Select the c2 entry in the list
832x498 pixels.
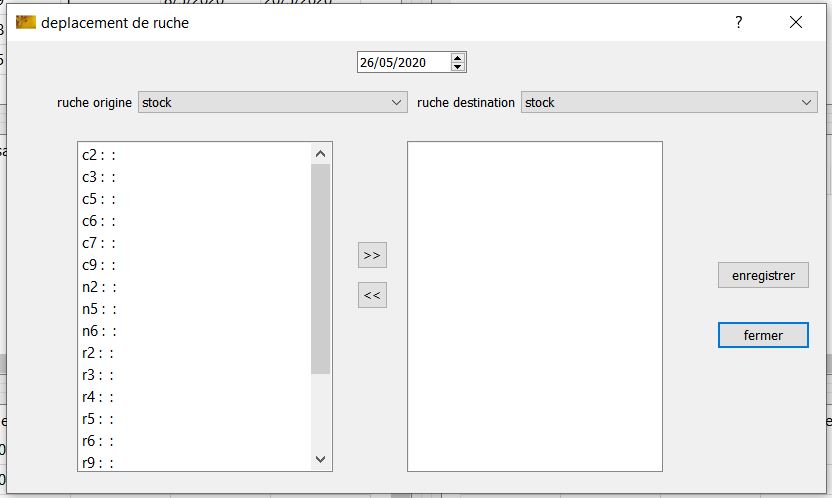coord(99,155)
